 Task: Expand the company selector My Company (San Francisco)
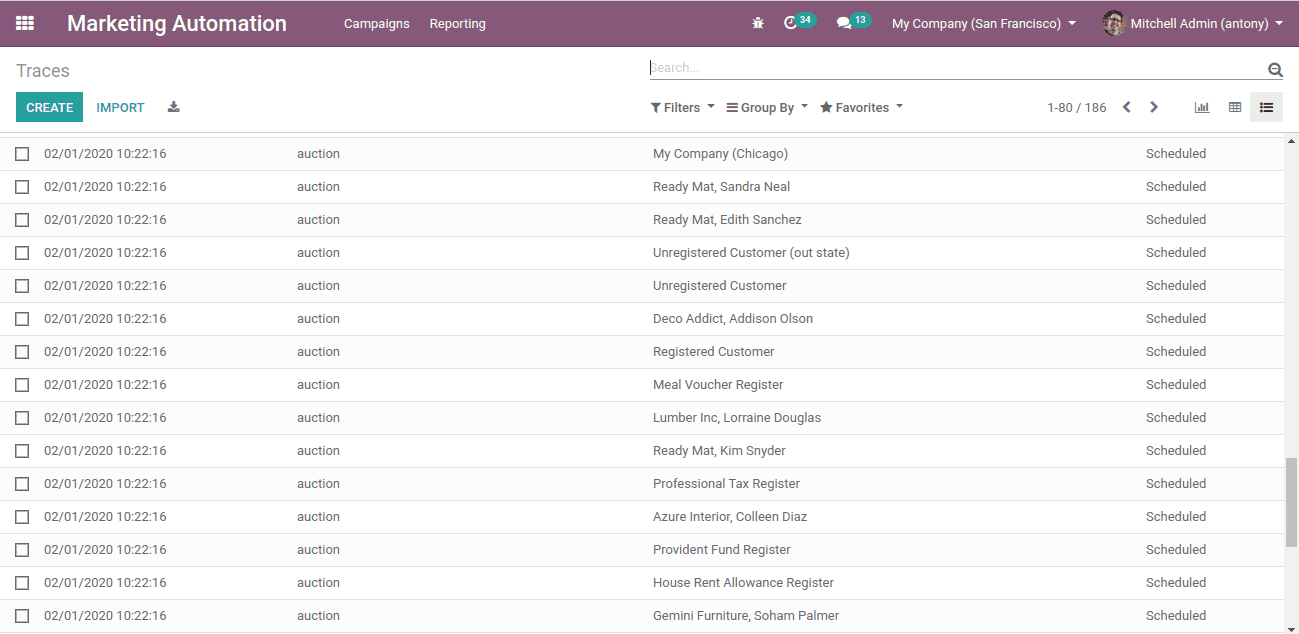[983, 23]
